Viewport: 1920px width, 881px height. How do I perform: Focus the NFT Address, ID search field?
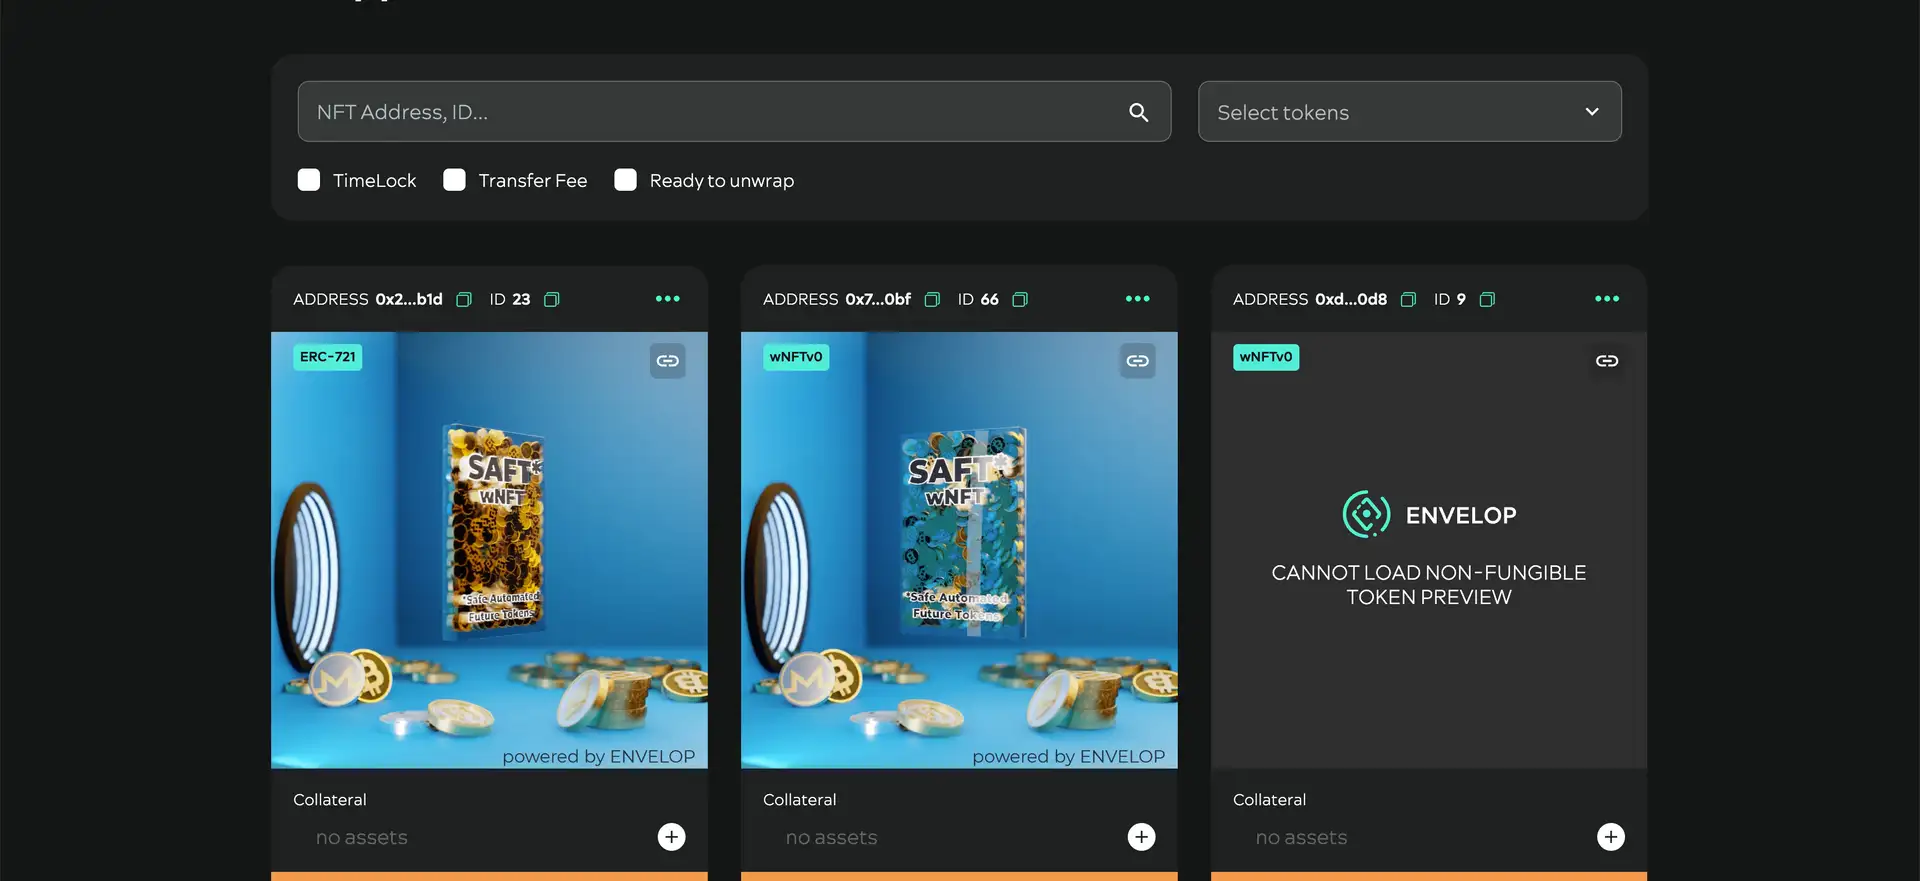pos(710,112)
